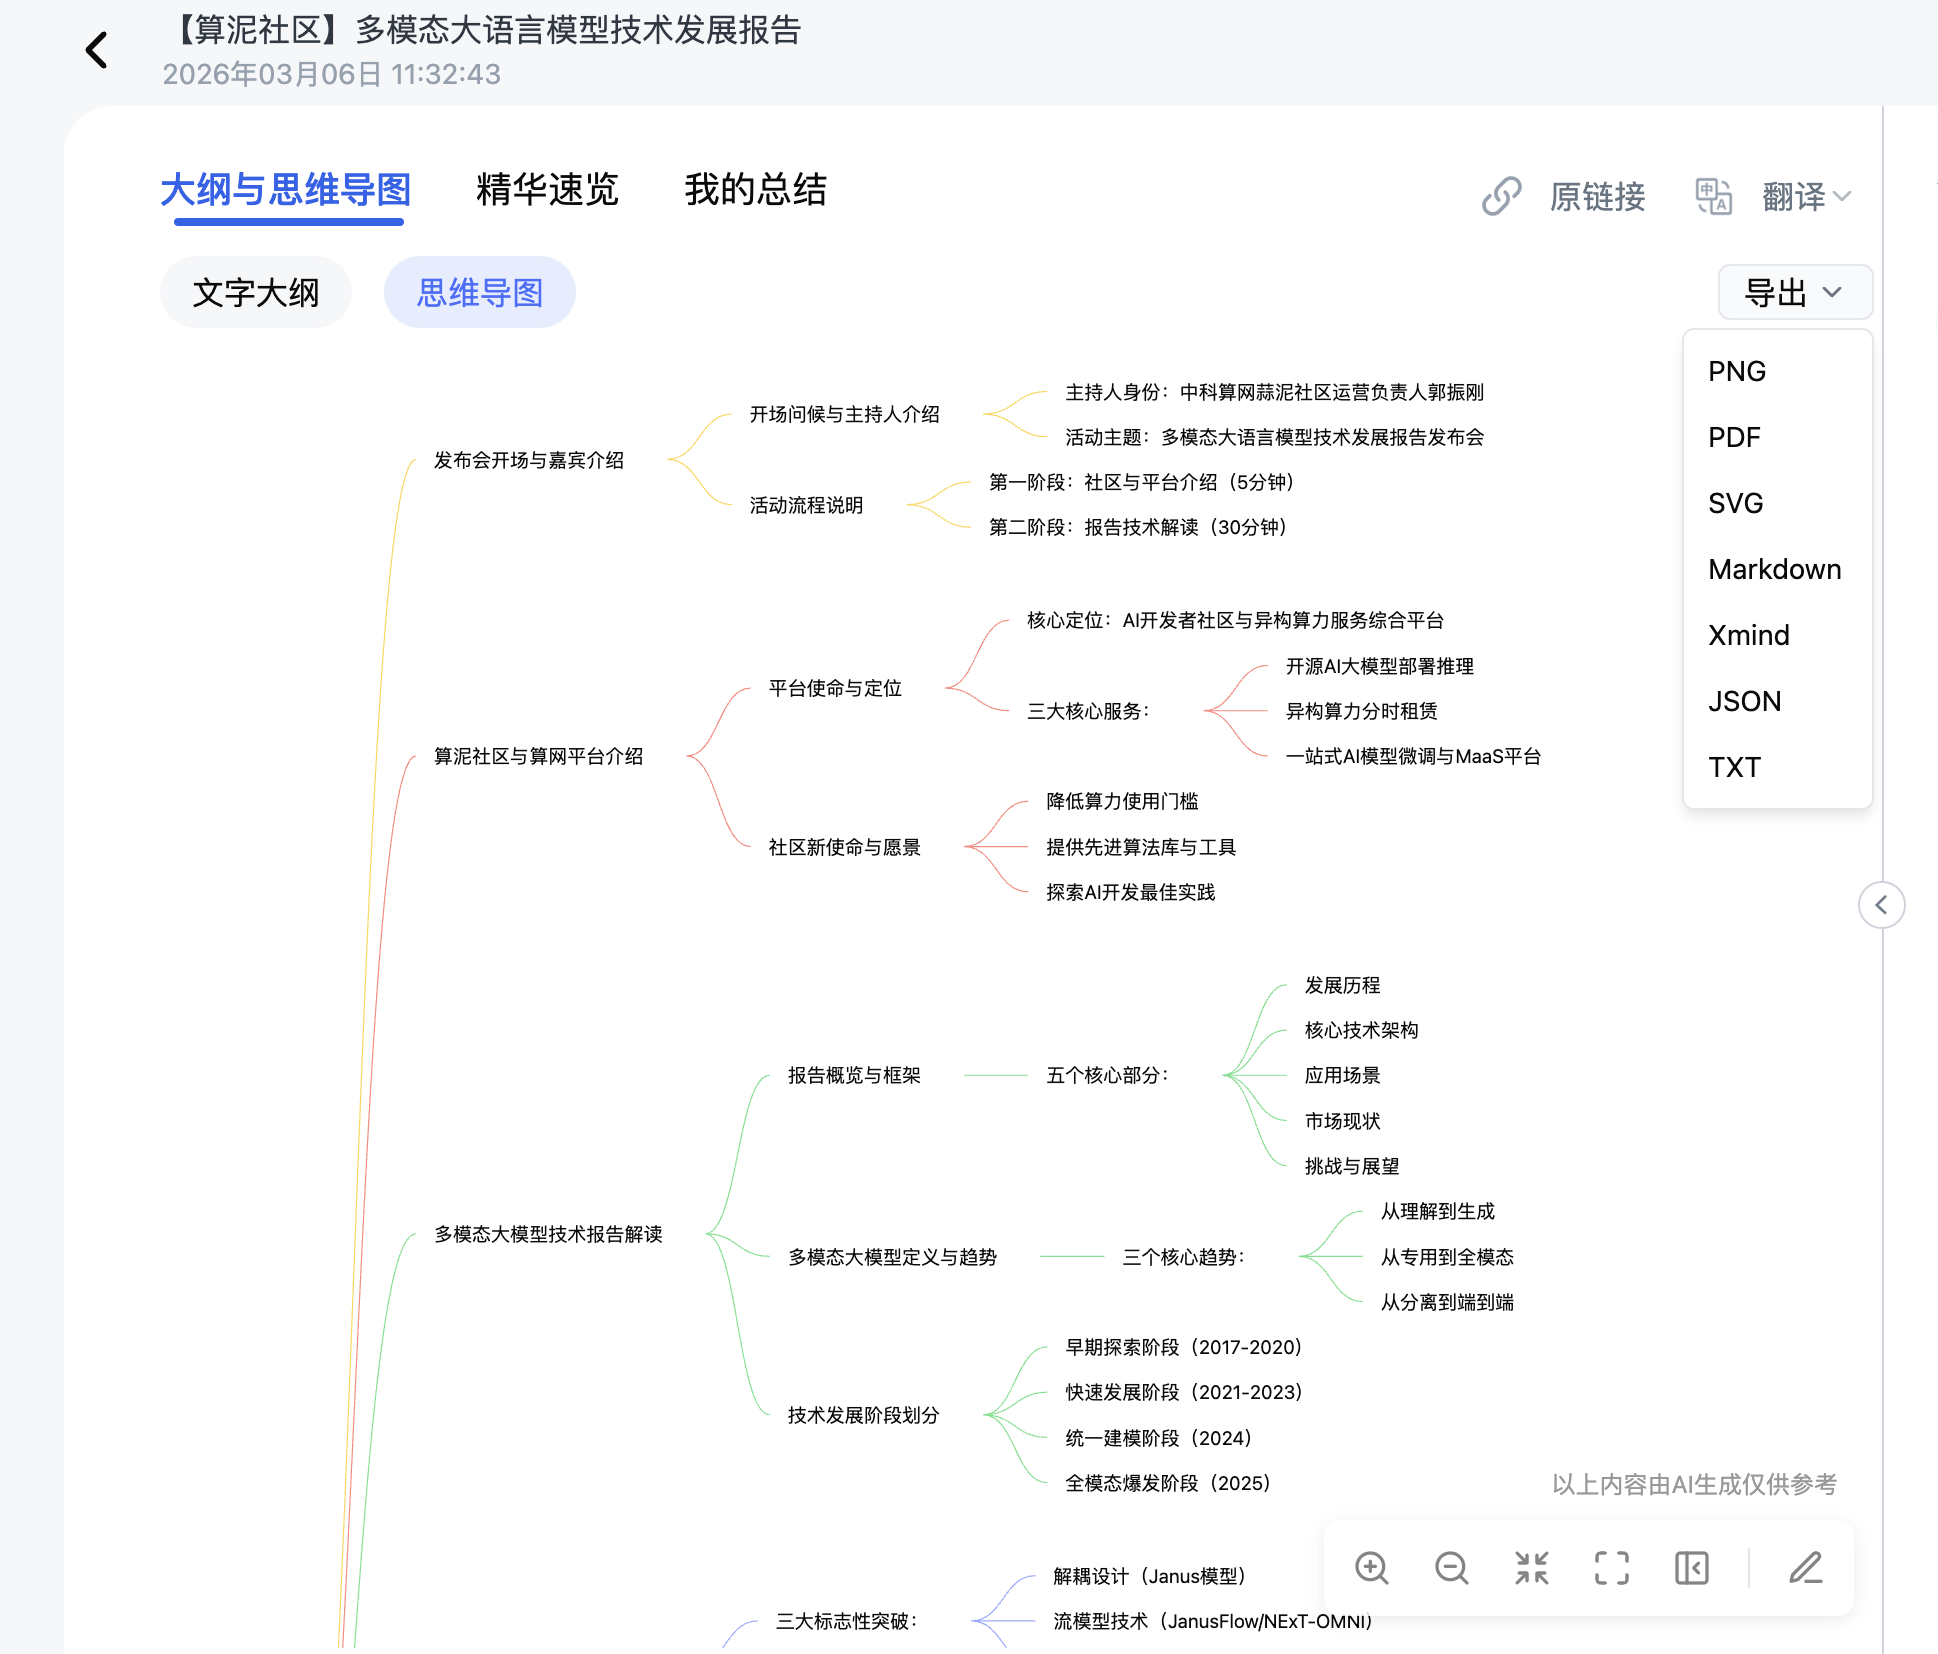Screen dimensions: 1938x1654
Task: Export as SVG
Action: point(1777,503)
